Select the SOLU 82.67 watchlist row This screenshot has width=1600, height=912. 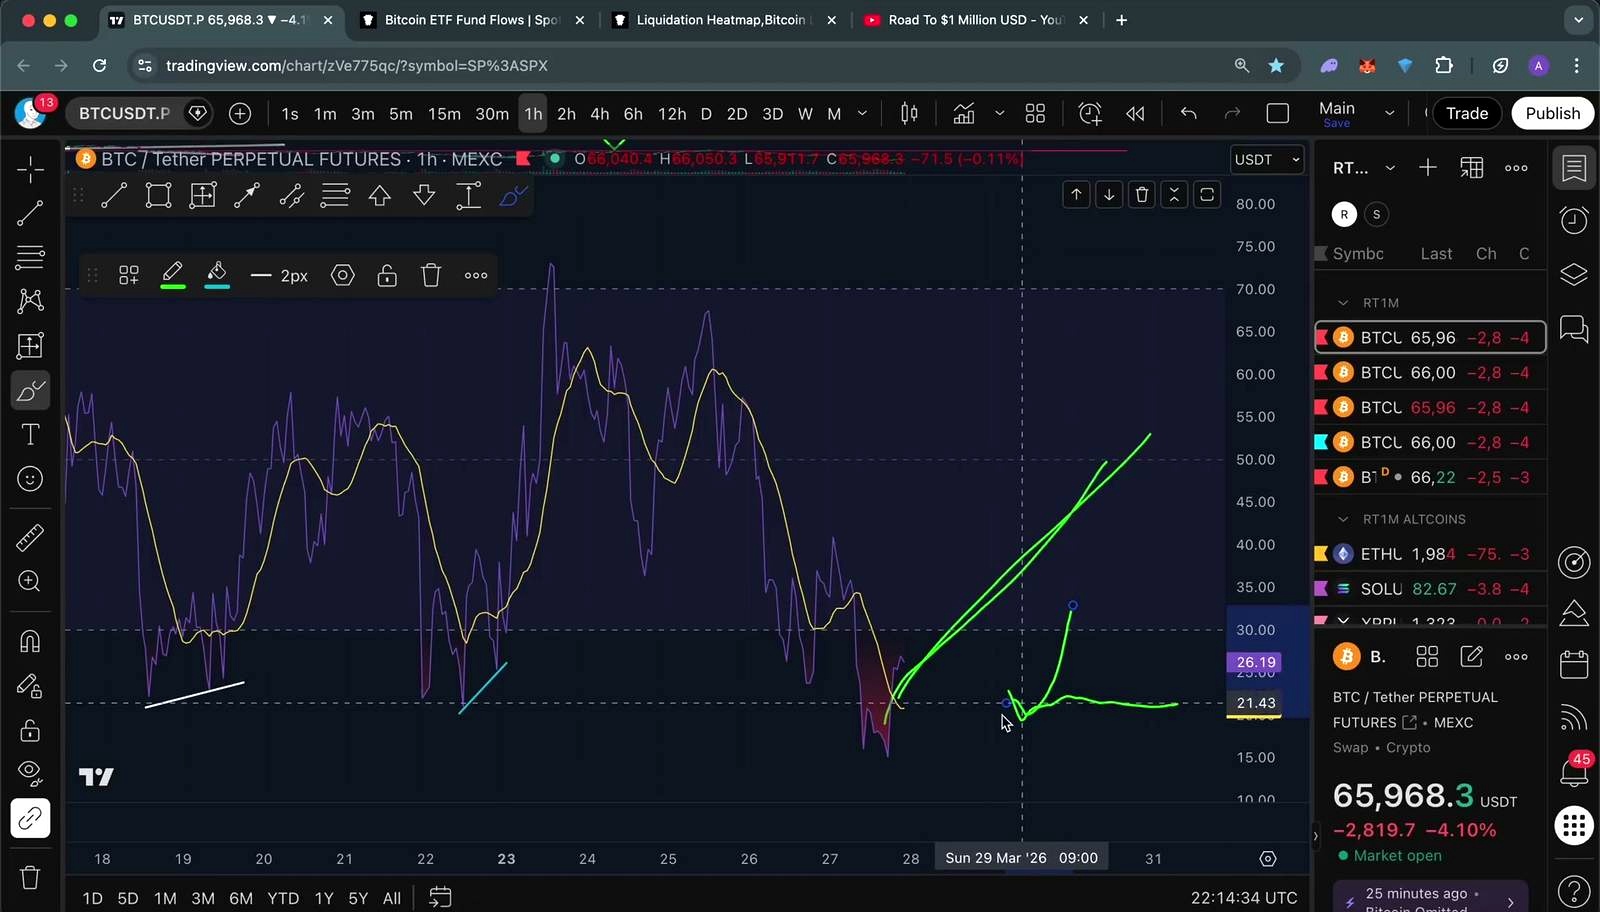point(1430,589)
